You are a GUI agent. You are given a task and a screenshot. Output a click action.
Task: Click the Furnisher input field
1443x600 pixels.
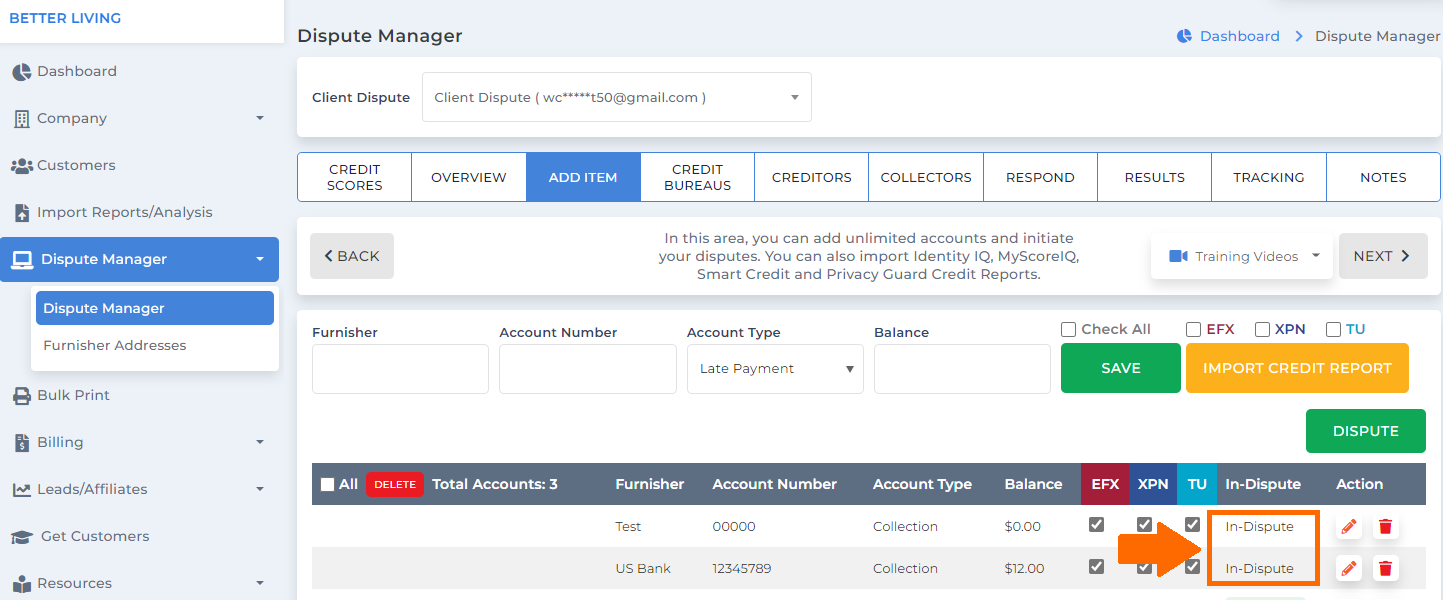400,369
